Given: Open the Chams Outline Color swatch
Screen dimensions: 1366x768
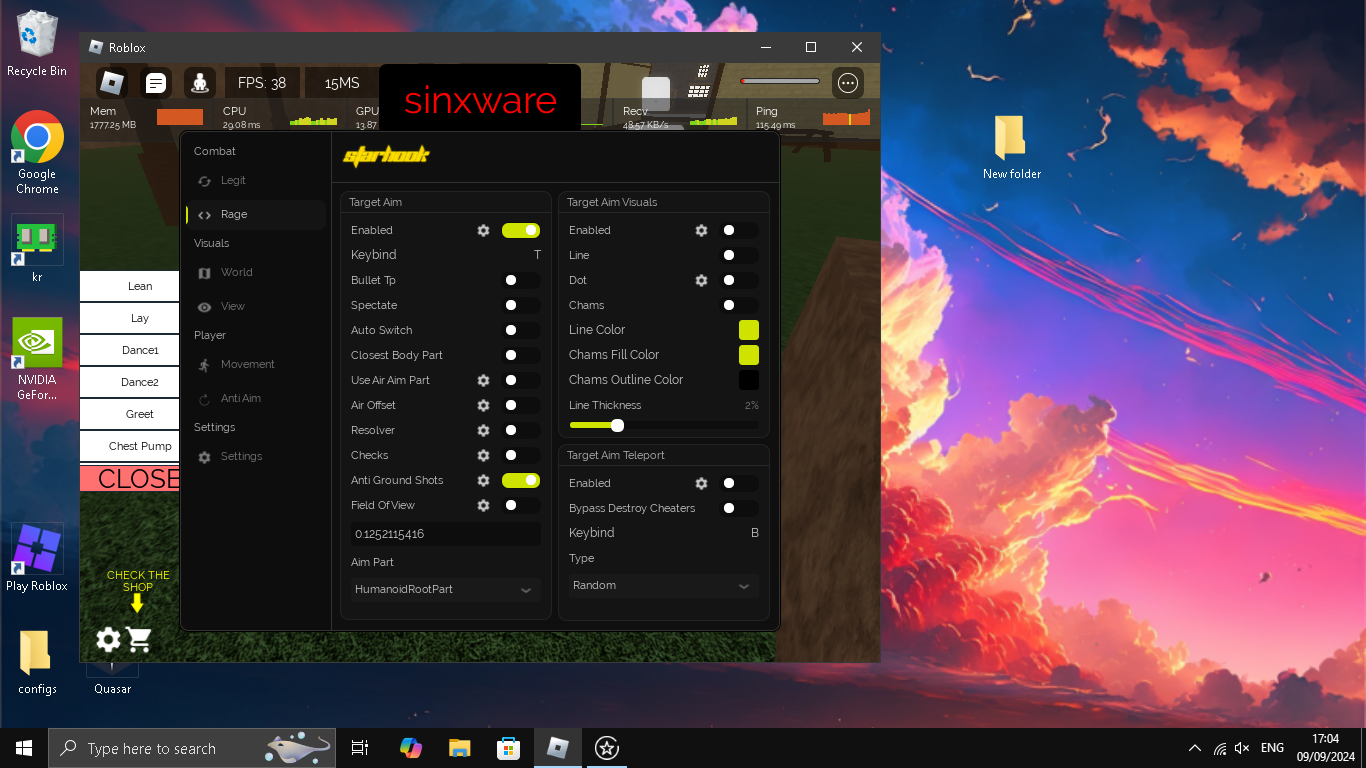Looking at the screenshot, I should coord(749,380).
